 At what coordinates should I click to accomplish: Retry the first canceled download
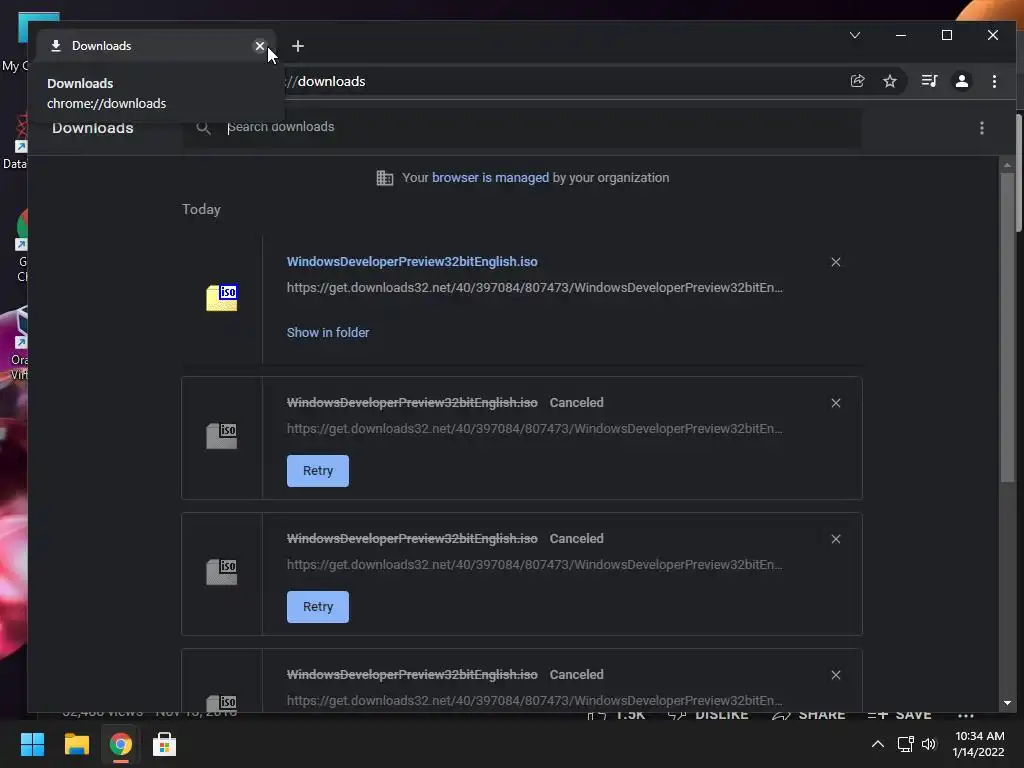coord(317,471)
